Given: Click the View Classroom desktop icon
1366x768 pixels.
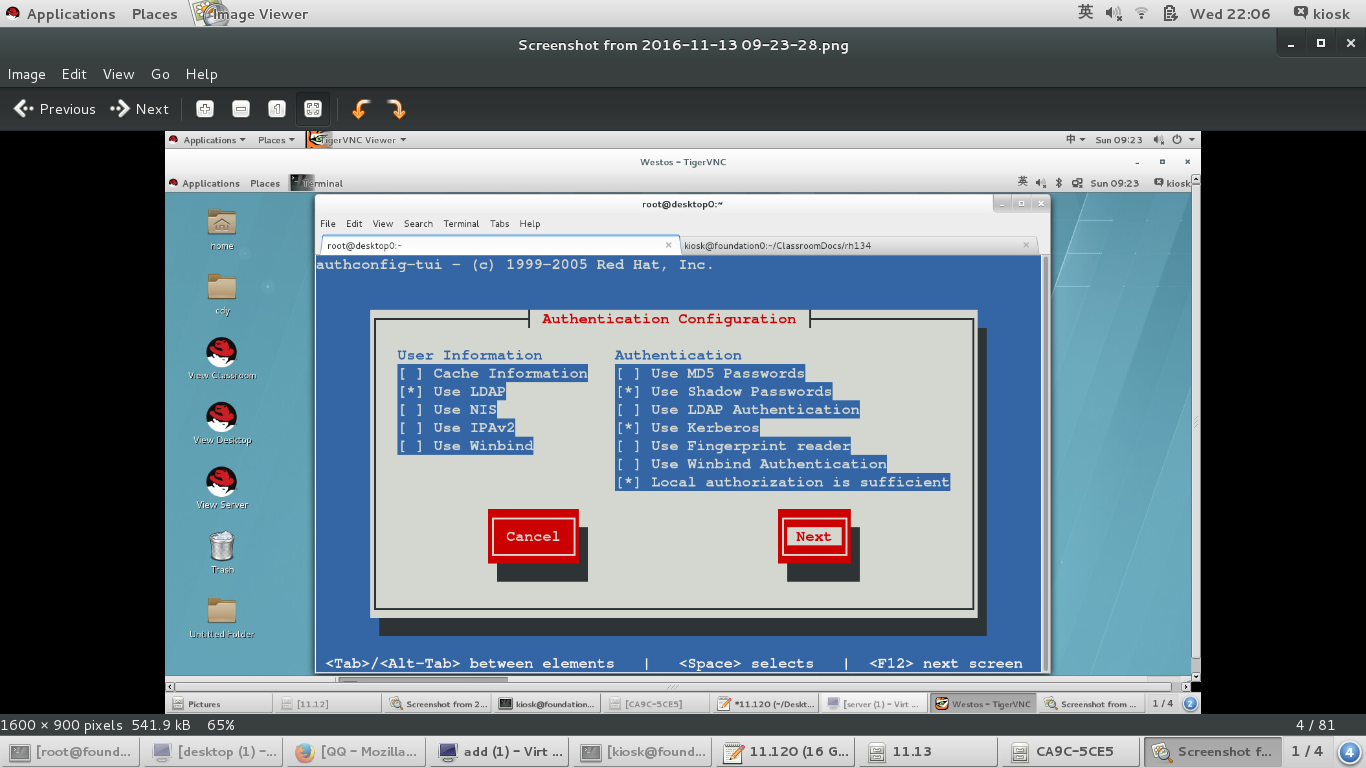Looking at the screenshot, I should pyautogui.click(x=222, y=359).
